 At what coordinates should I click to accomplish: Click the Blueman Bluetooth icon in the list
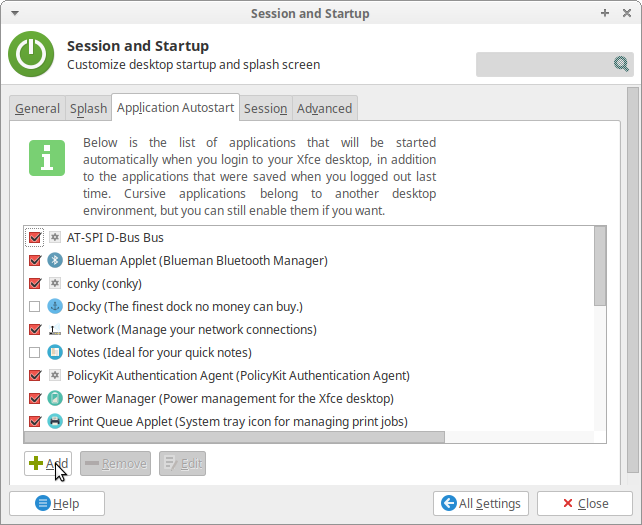pos(55,260)
